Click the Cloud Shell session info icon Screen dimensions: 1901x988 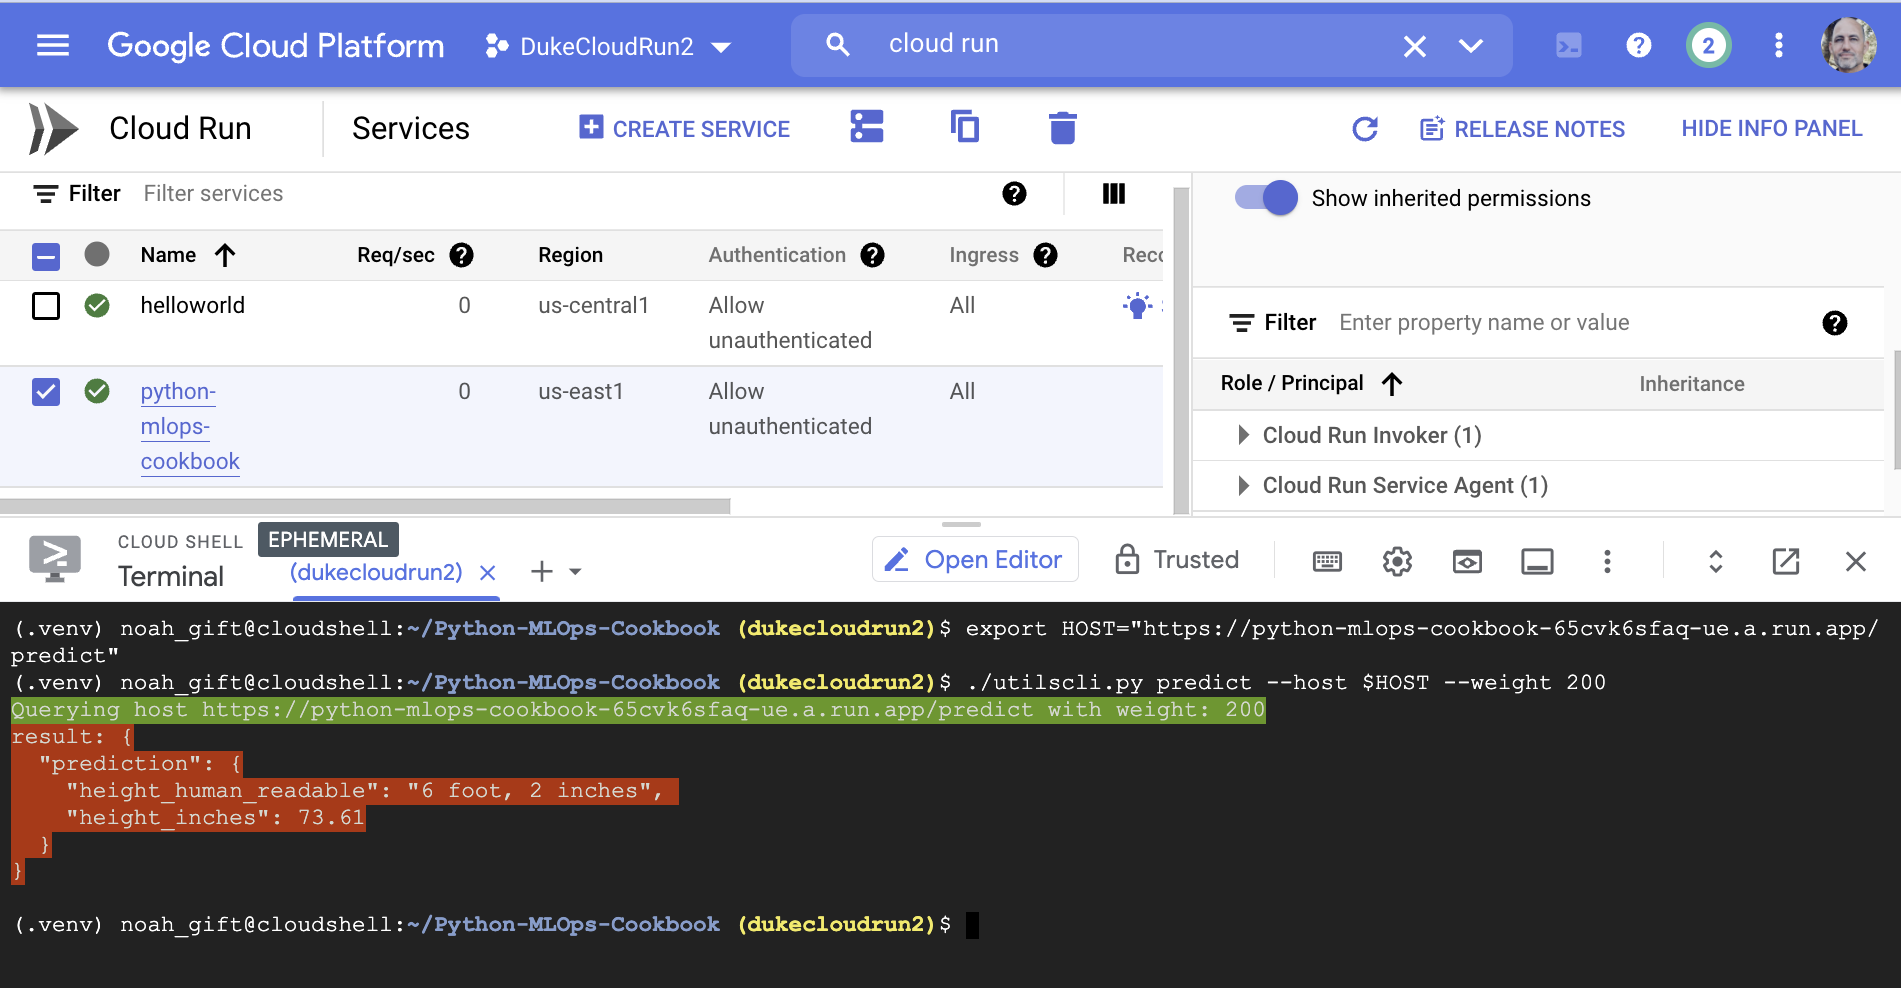1537,561
